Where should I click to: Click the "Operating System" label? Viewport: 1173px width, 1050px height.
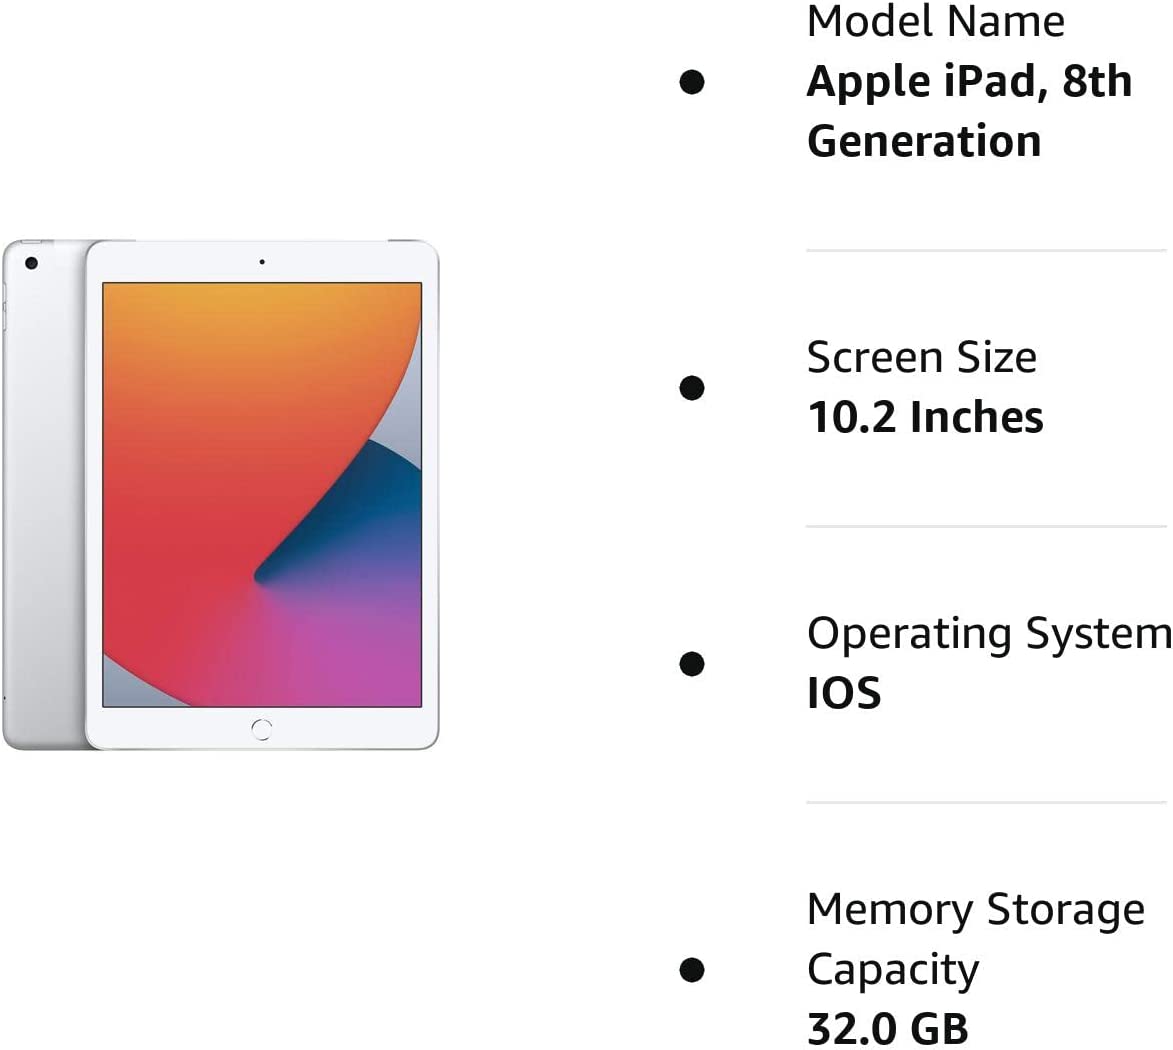tap(987, 633)
